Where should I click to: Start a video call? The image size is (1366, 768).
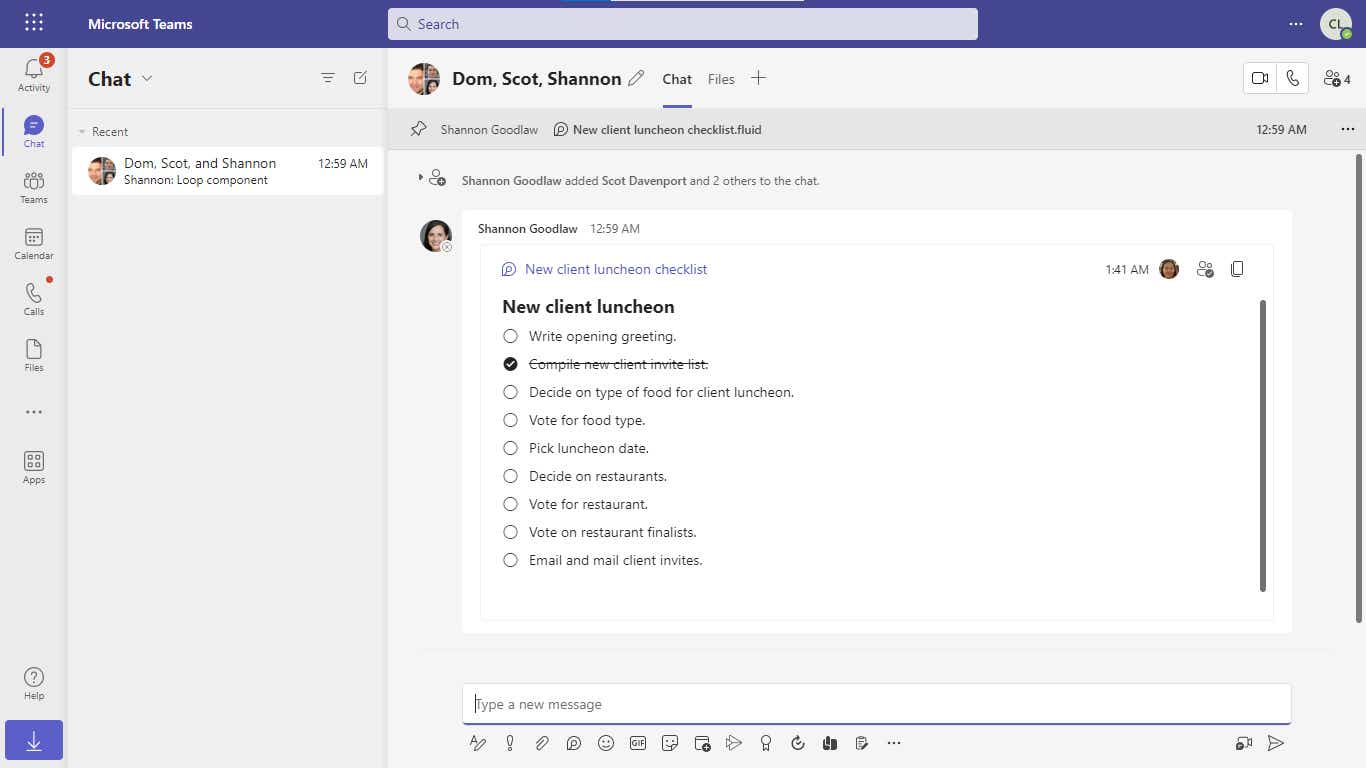(x=1260, y=78)
